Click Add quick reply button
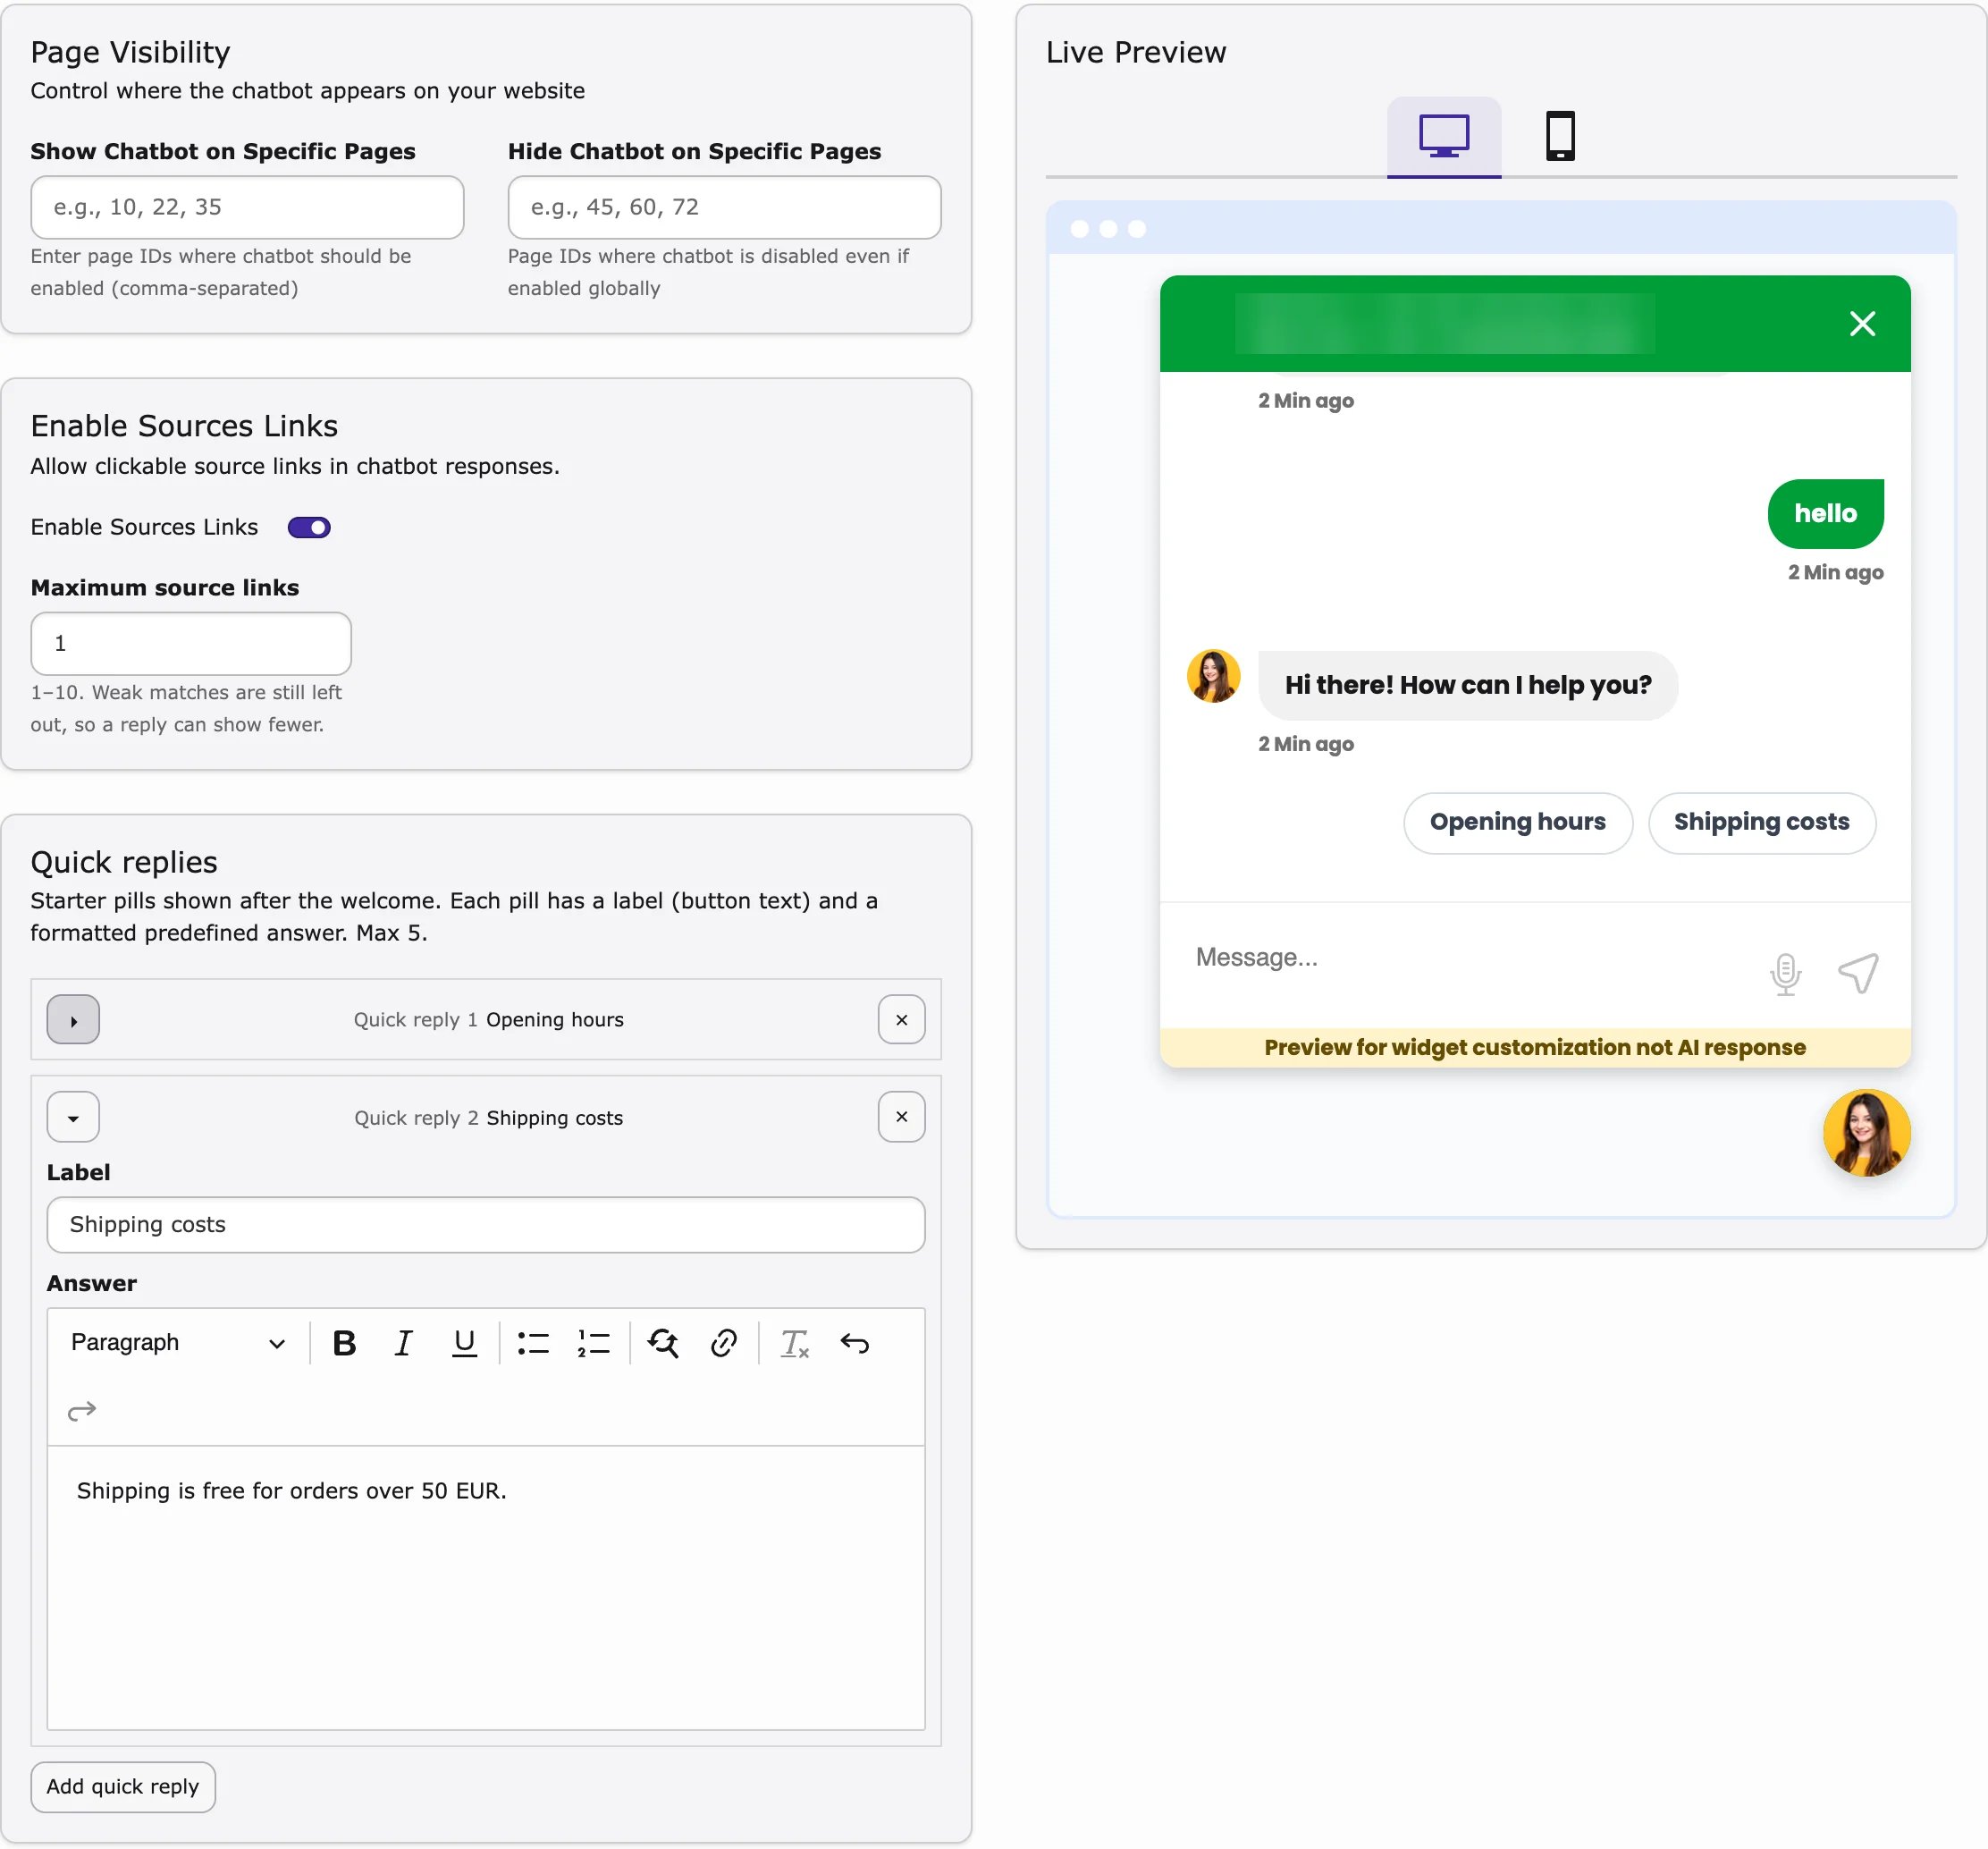This screenshot has height=1849, width=1988. point(123,1787)
